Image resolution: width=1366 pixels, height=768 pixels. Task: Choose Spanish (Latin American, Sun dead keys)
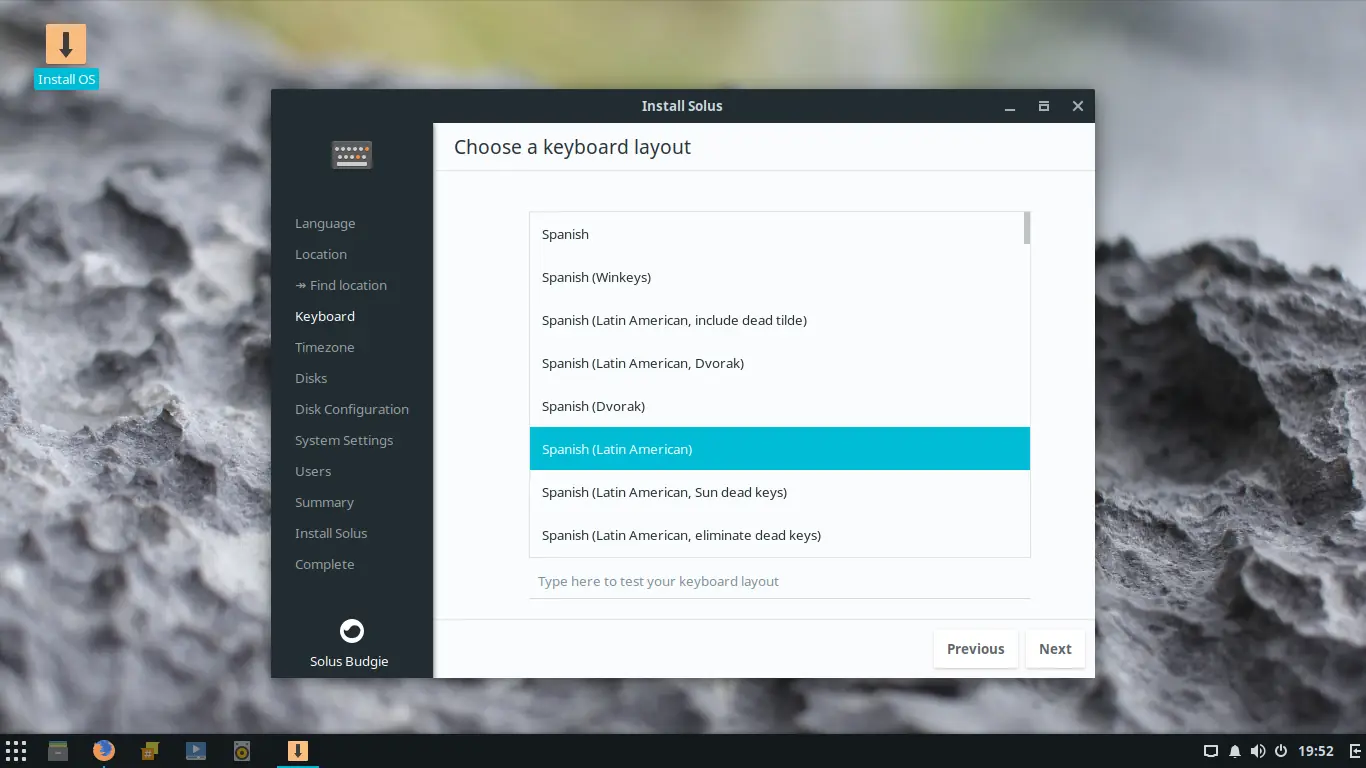pyautogui.click(x=780, y=492)
